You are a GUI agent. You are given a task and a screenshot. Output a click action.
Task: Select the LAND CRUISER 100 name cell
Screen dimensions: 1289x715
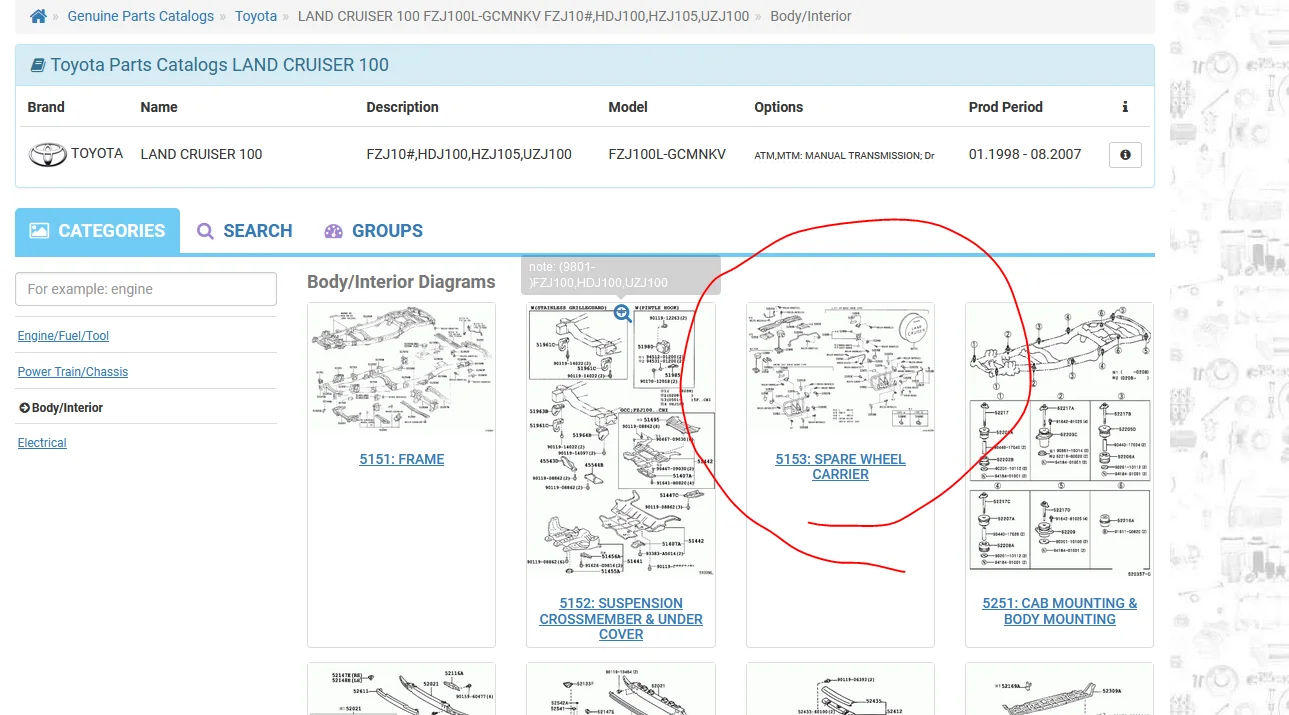[201, 155]
